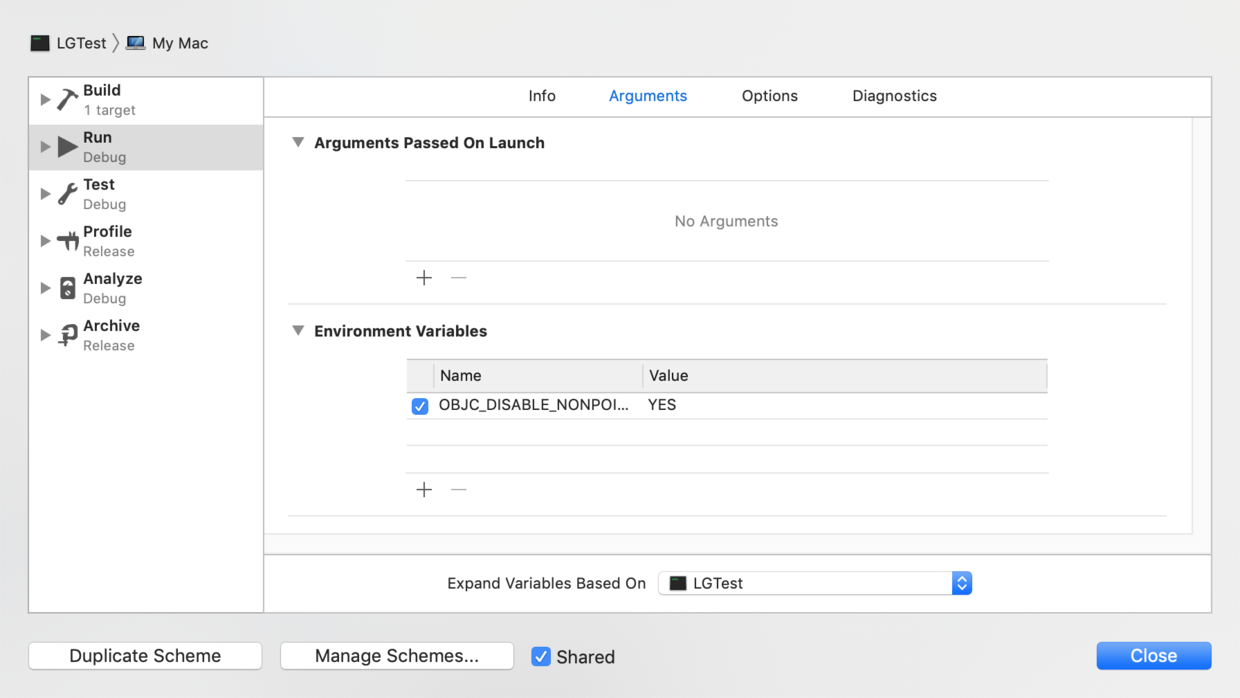Screen dimensions: 1240x698
Task: Expand the Build action disclosure triangle
Action: (45, 99)
